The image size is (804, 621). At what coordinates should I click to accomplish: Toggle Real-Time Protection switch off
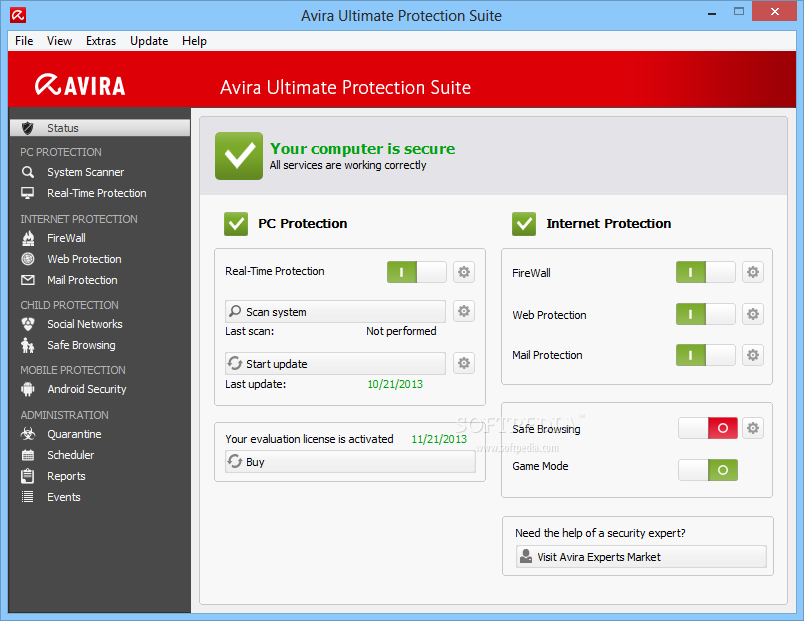[417, 272]
